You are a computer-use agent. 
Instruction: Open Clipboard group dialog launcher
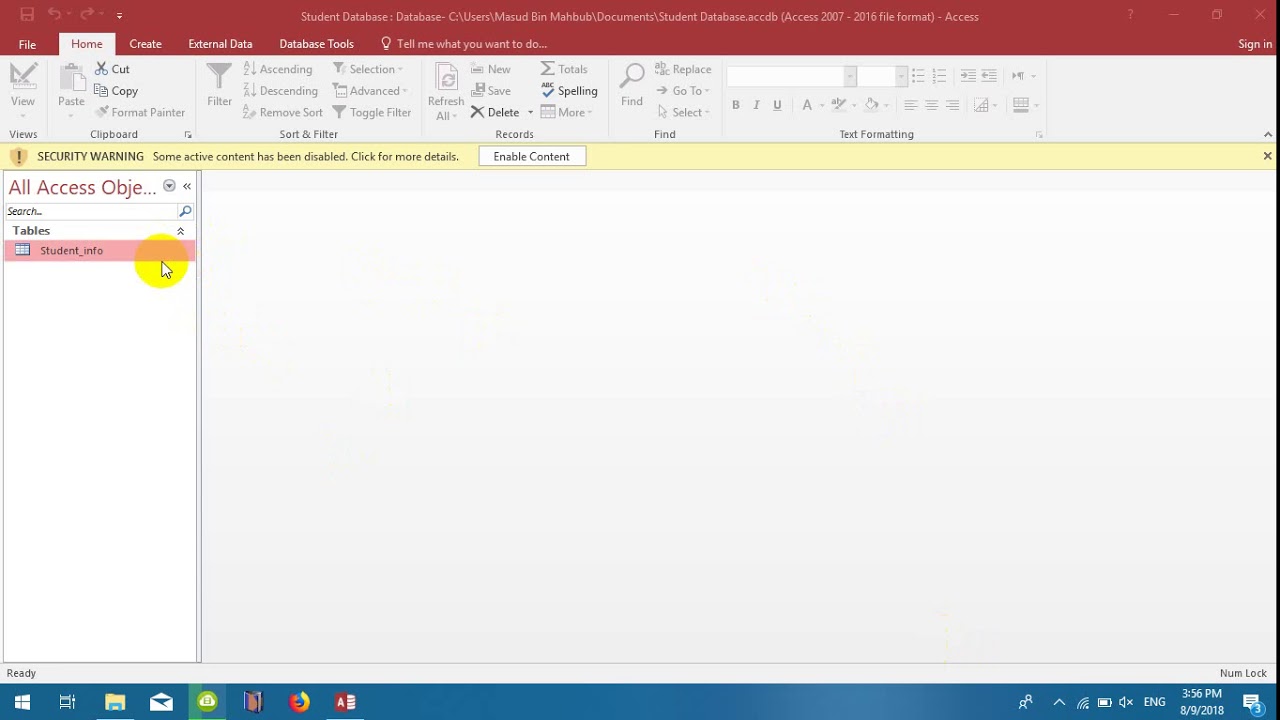click(188, 134)
